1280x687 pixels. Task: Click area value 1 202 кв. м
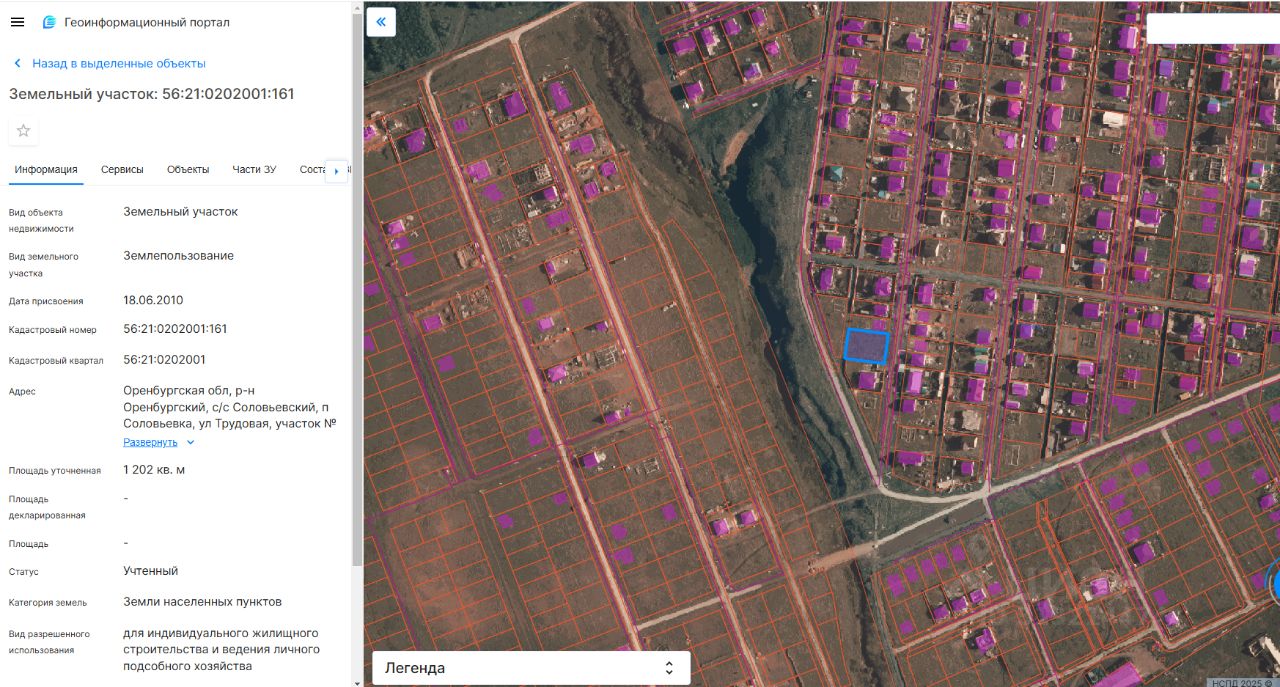pyautogui.click(x=154, y=470)
